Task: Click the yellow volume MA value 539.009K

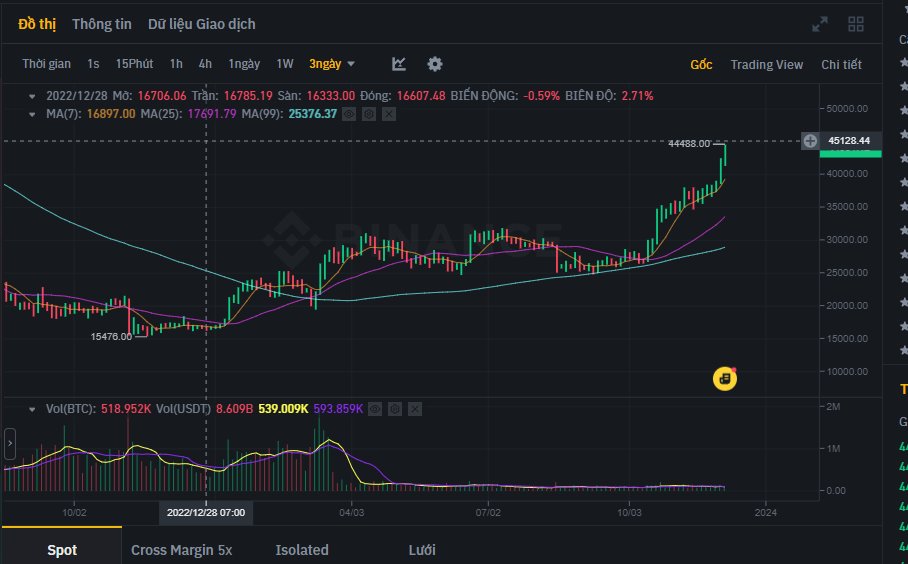Action: click(x=283, y=409)
